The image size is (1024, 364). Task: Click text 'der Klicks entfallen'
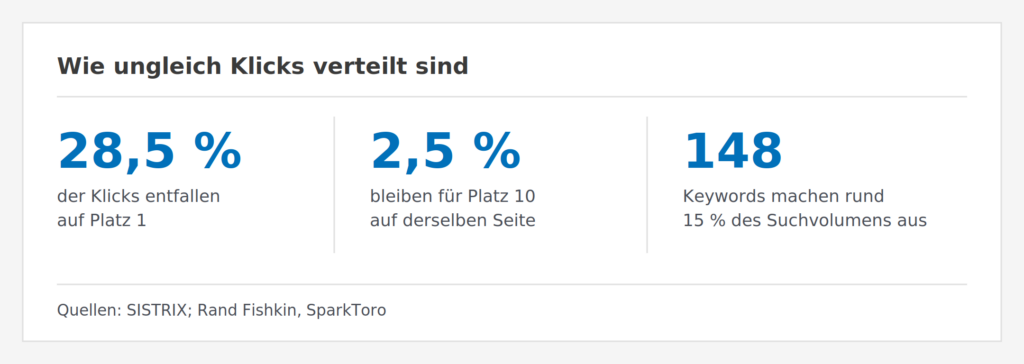138,196
